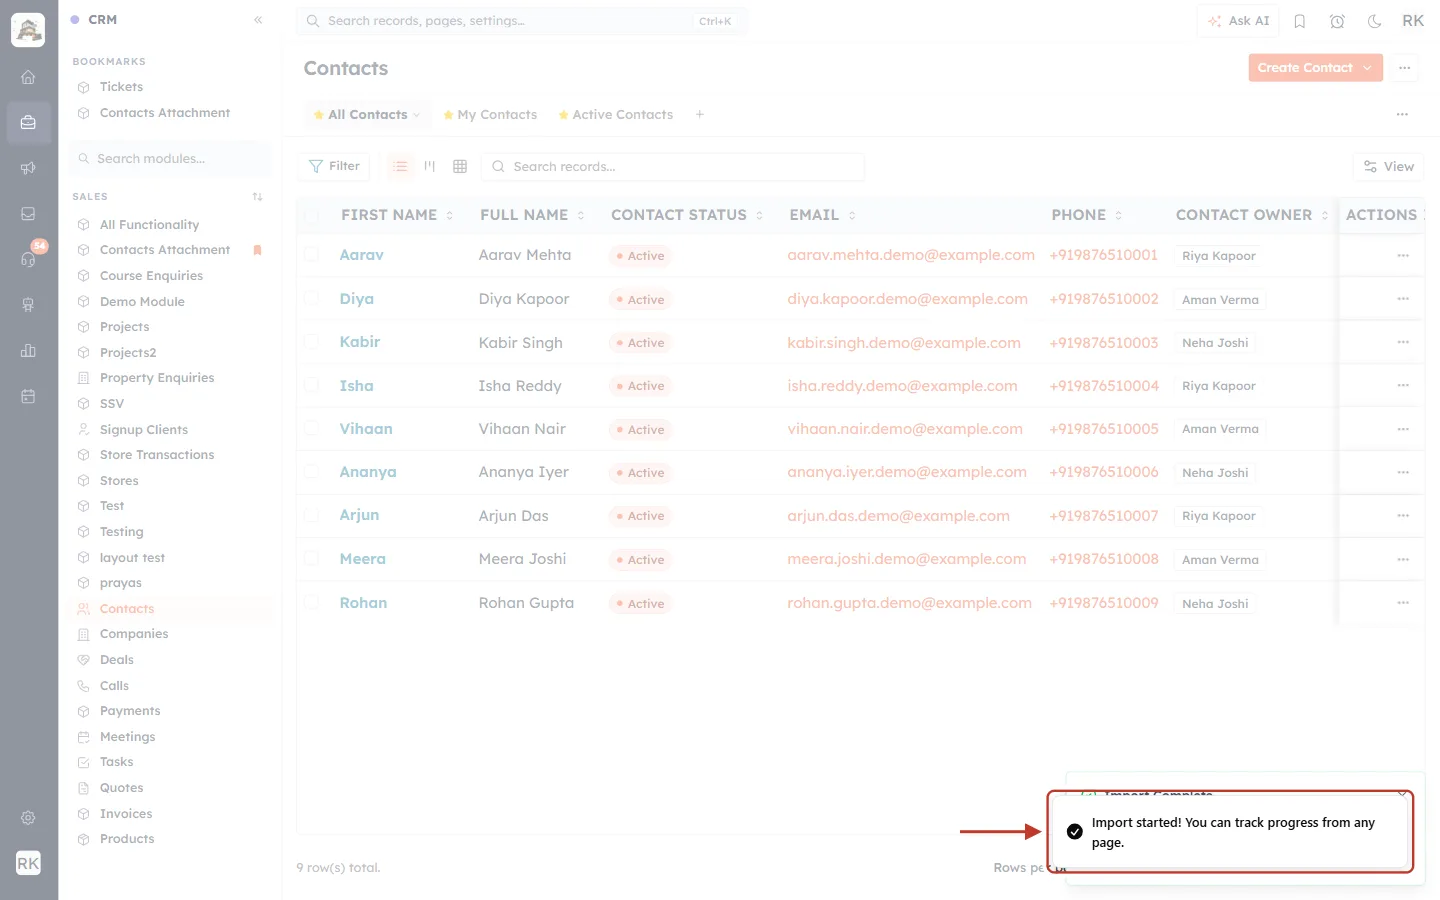
Task: Click the Ask AI button
Action: (1238, 21)
